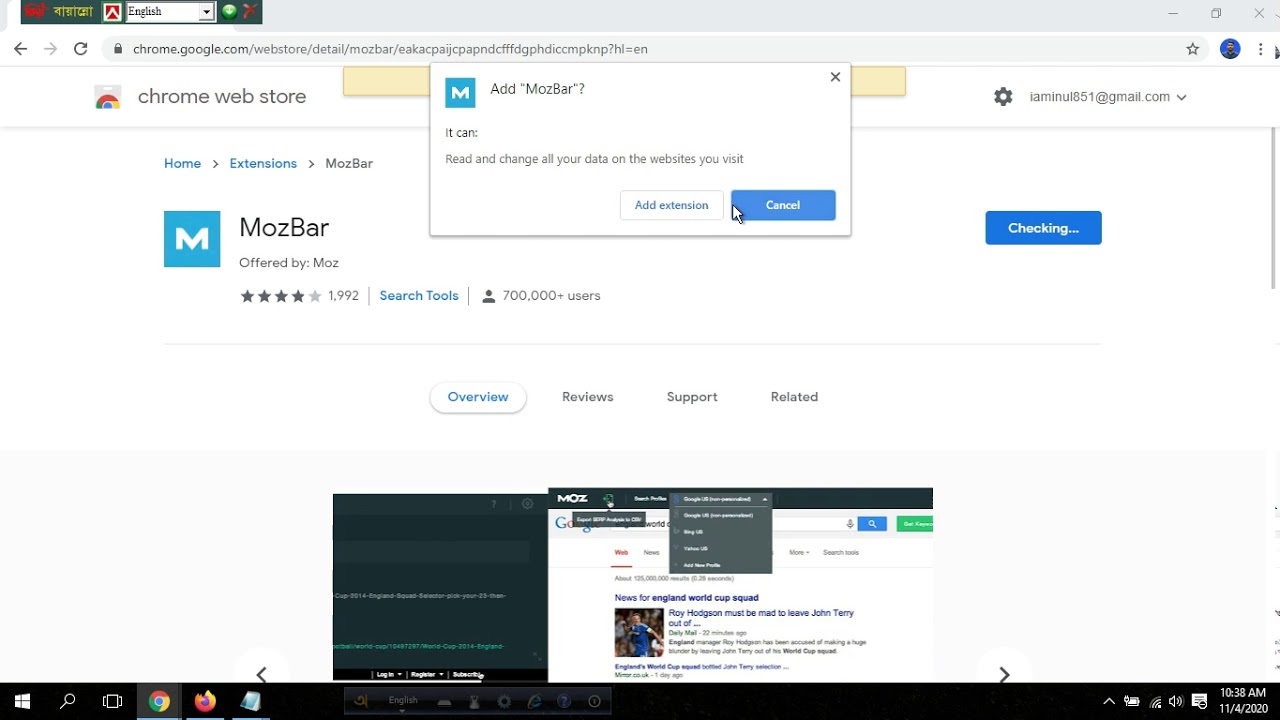This screenshot has width=1280, height=720.
Task: Go back with browser back arrow
Action: click(x=20, y=49)
